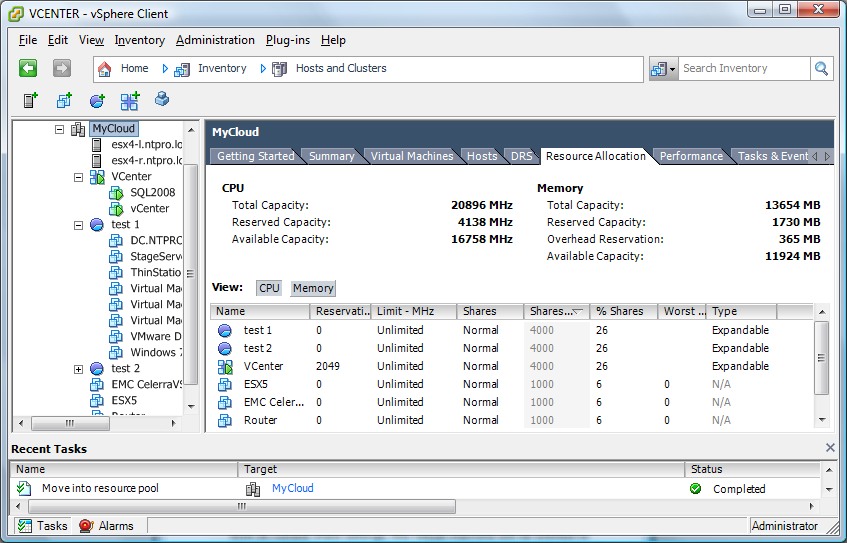Open the Administration menu
Viewport: 847px width, 543px height.
pos(215,40)
